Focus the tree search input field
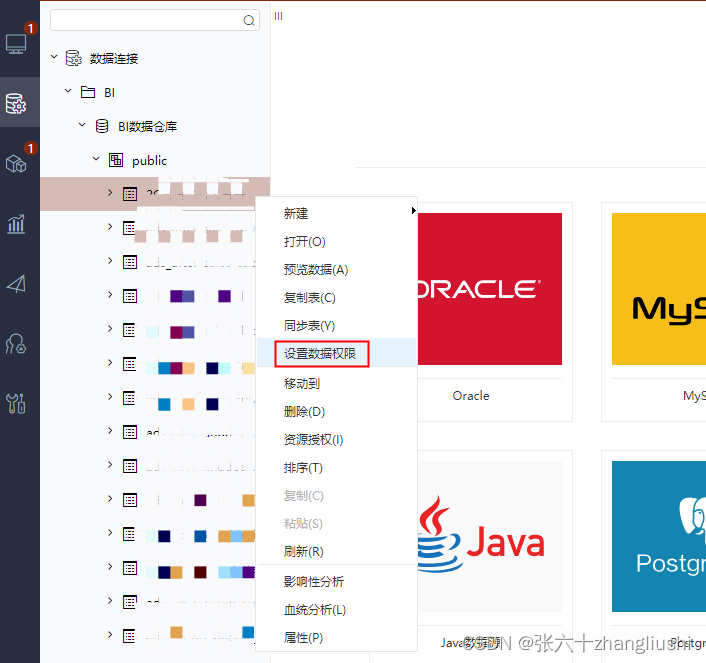The width and height of the screenshot is (706, 663). 155,20
